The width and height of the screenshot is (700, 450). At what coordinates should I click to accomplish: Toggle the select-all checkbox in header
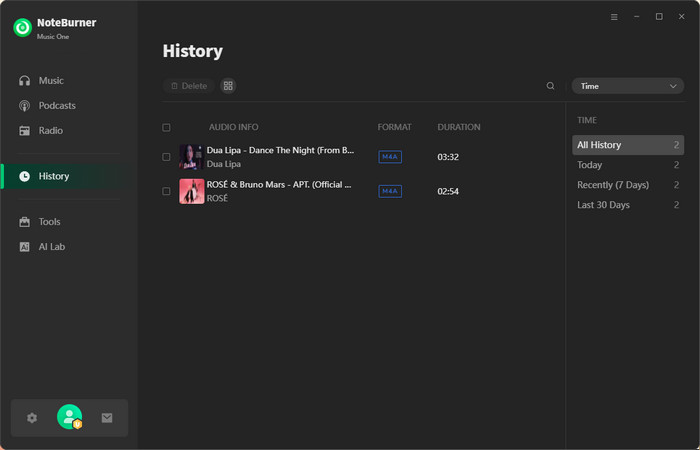click(x=166, y=128)
